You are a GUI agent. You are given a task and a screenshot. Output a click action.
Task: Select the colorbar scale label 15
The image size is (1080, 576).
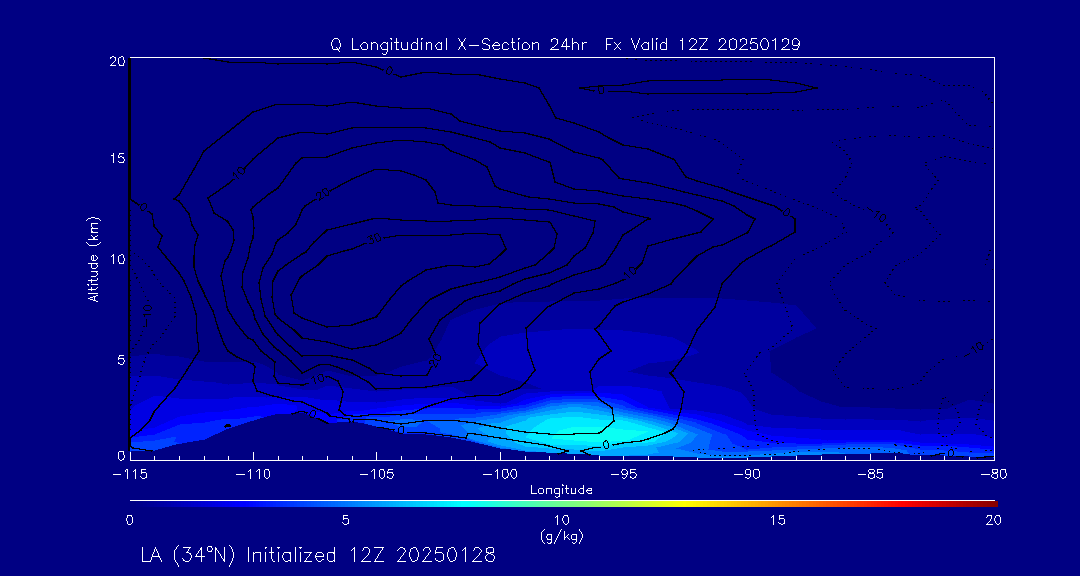pyautogui.click(x=778, y=522)
